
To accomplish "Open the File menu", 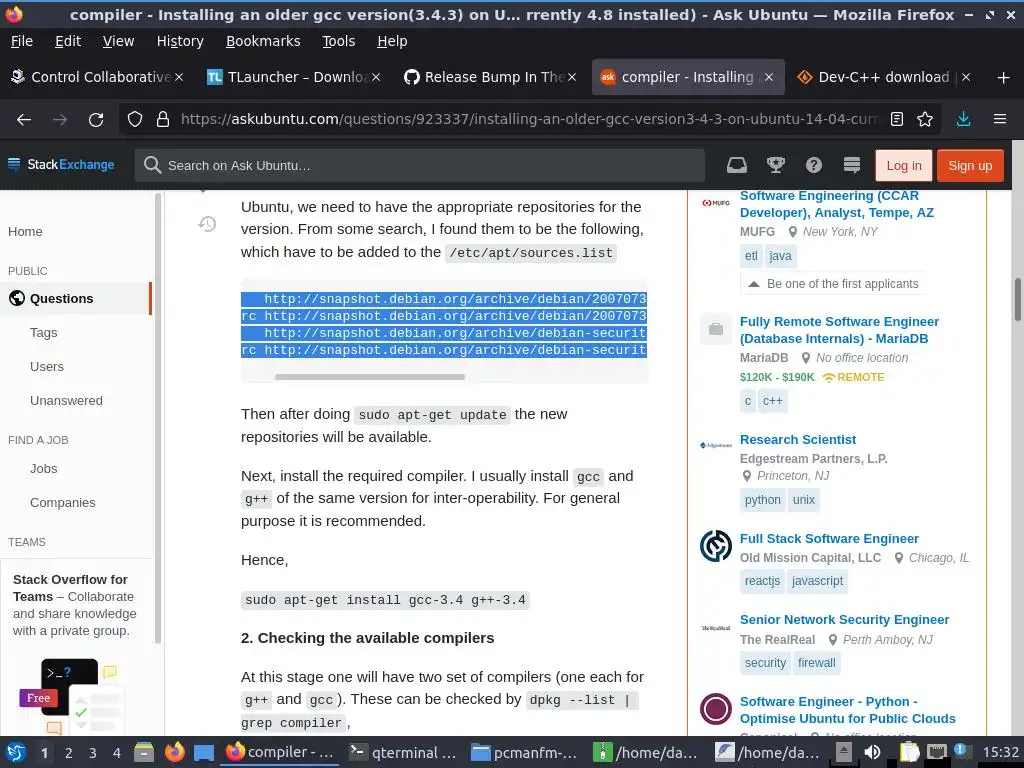I will (22, 41).
